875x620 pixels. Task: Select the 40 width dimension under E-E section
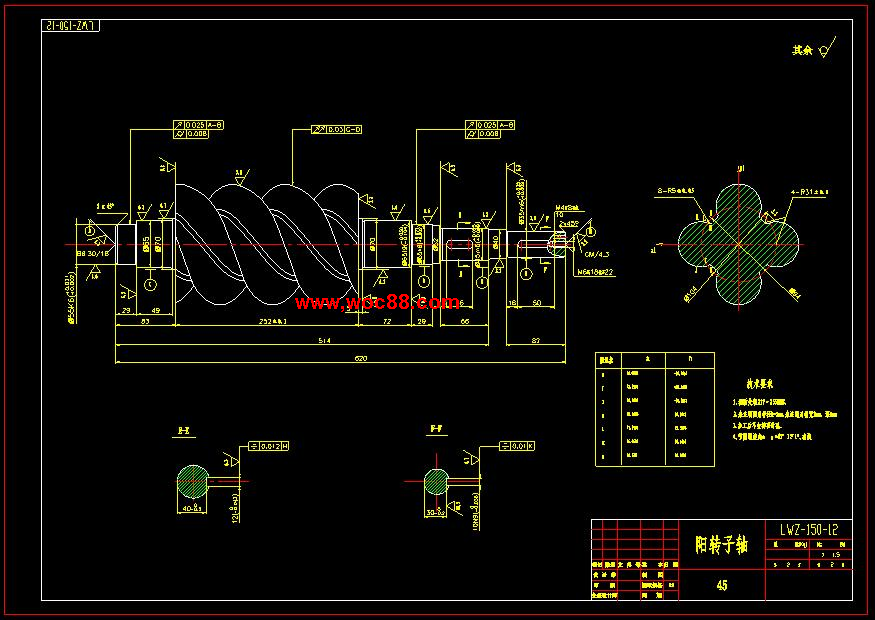[192, 509]
